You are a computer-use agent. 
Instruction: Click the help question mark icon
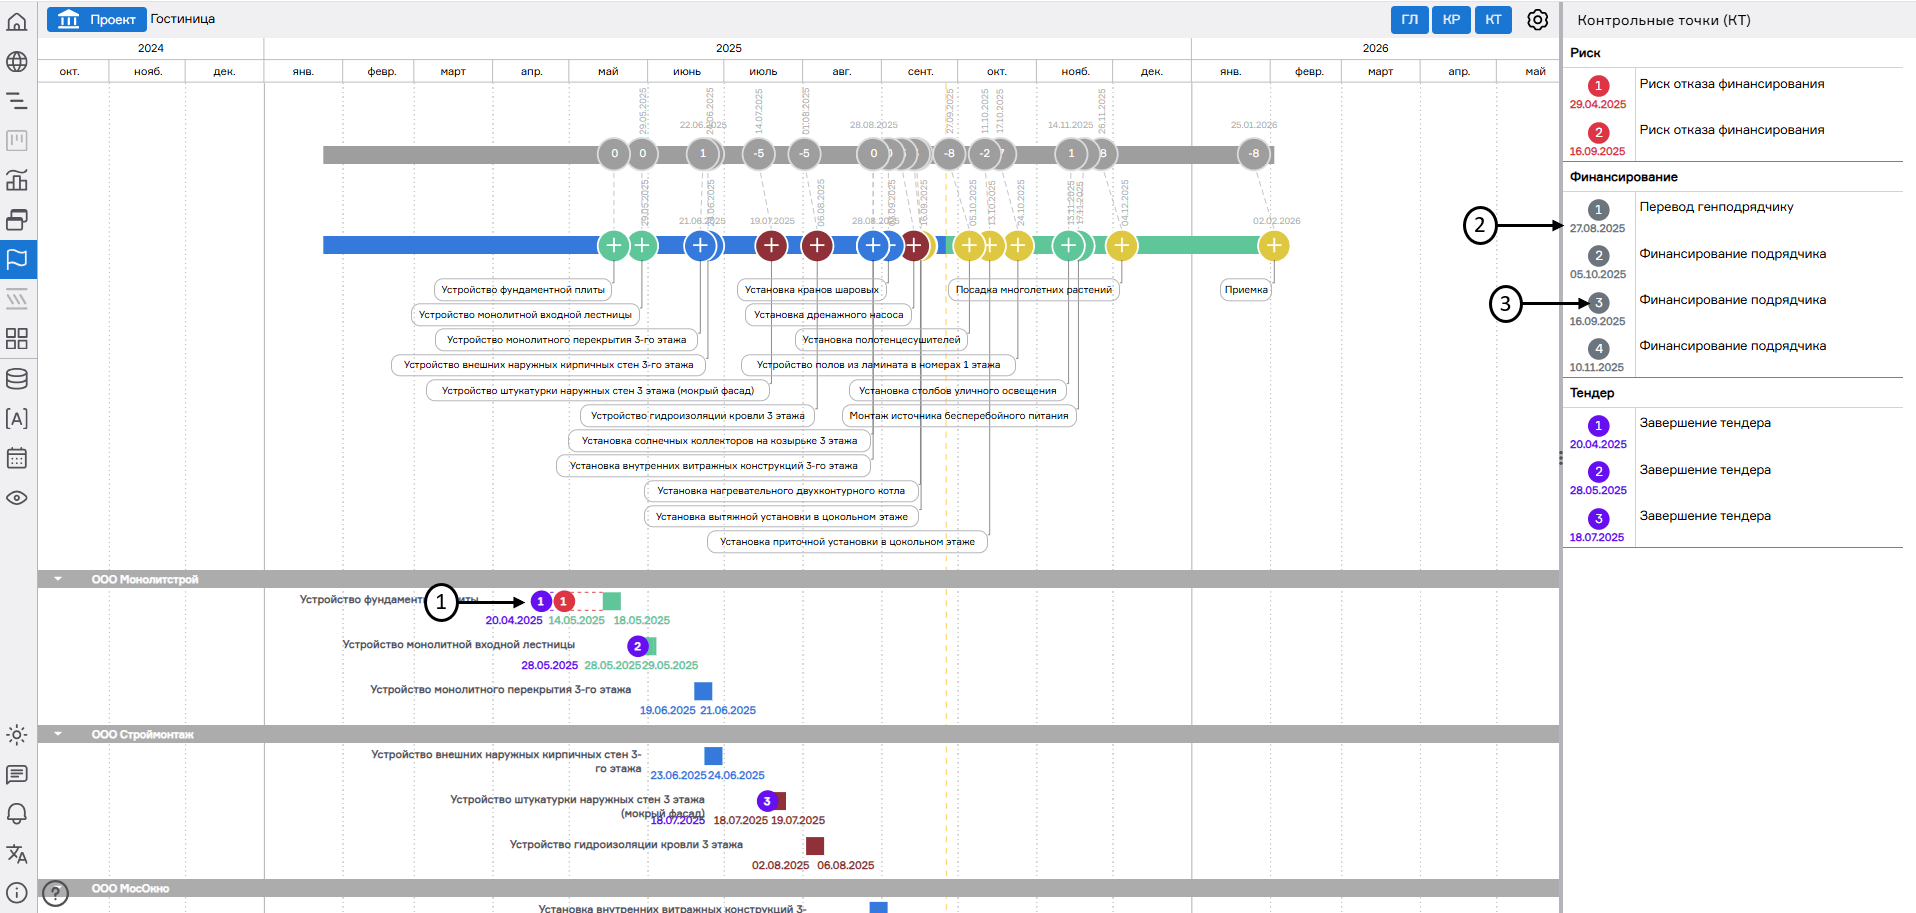[x=56, y=892]
